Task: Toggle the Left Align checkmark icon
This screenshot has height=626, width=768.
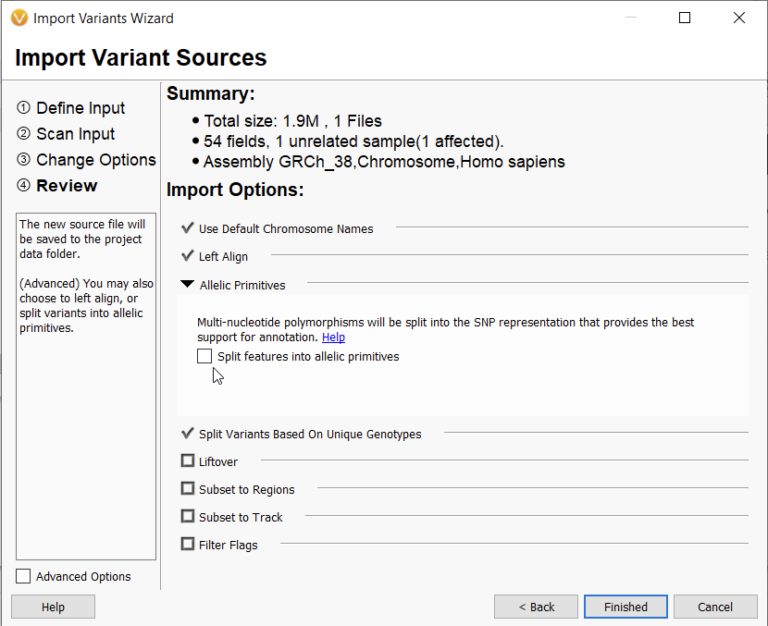Action: coord(187,256)
